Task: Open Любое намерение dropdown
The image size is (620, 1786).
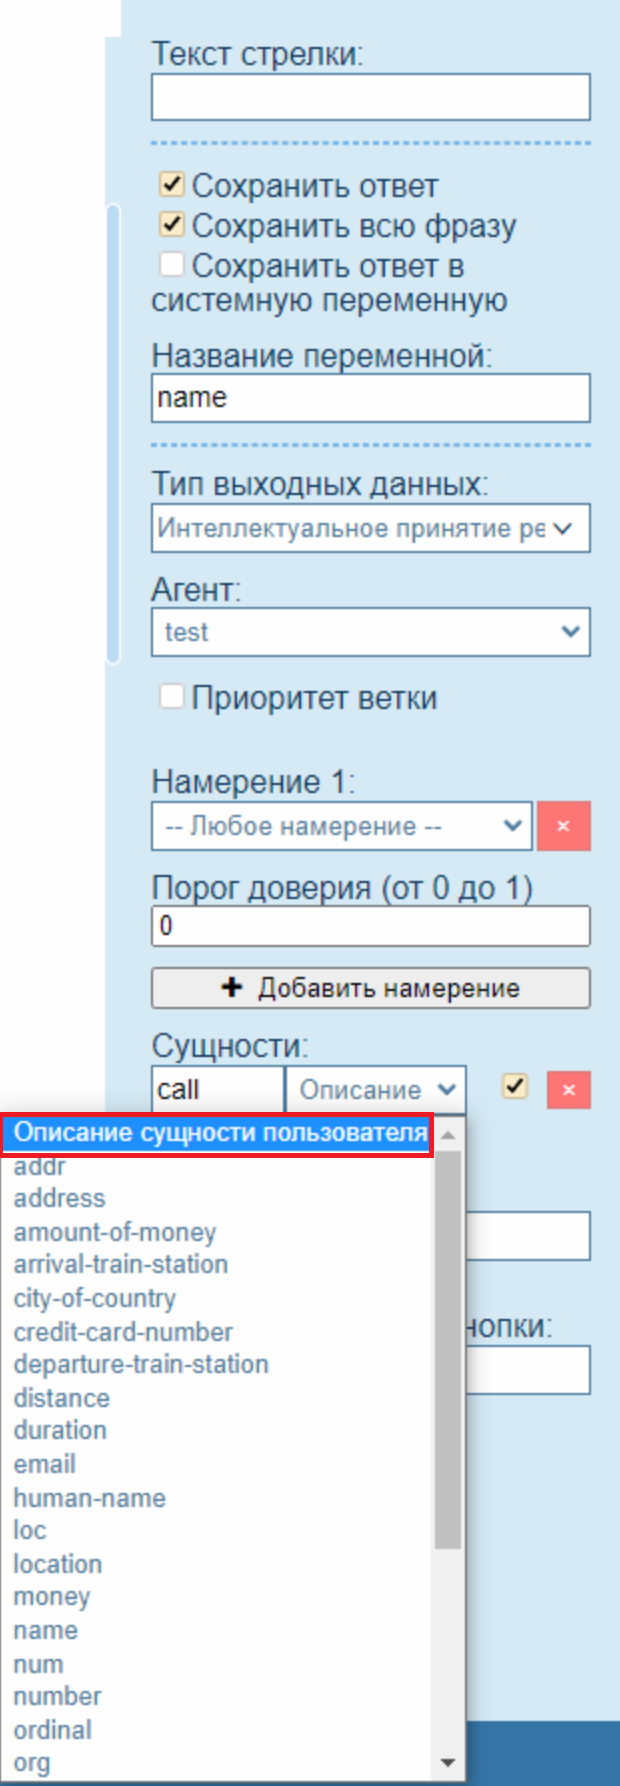Action: coord(341,827)
